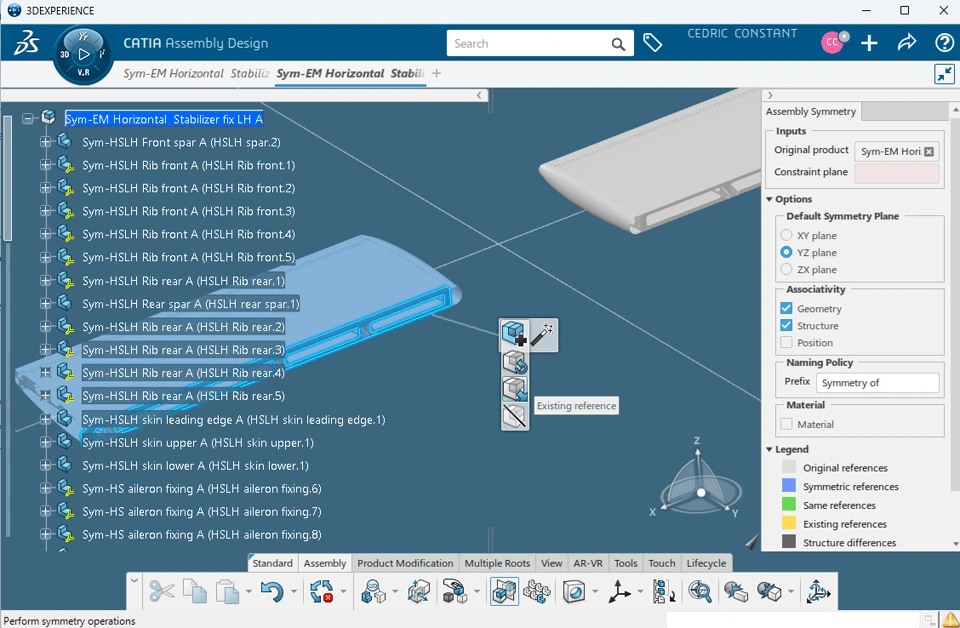Screen dimensions: 960x628
Task: Click the Copy icon in bottom toolbar
Action: point(195,592)
